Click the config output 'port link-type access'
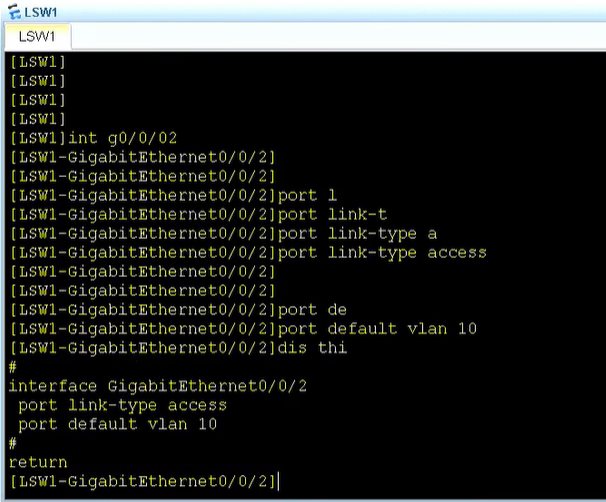 tap(123, 405)
